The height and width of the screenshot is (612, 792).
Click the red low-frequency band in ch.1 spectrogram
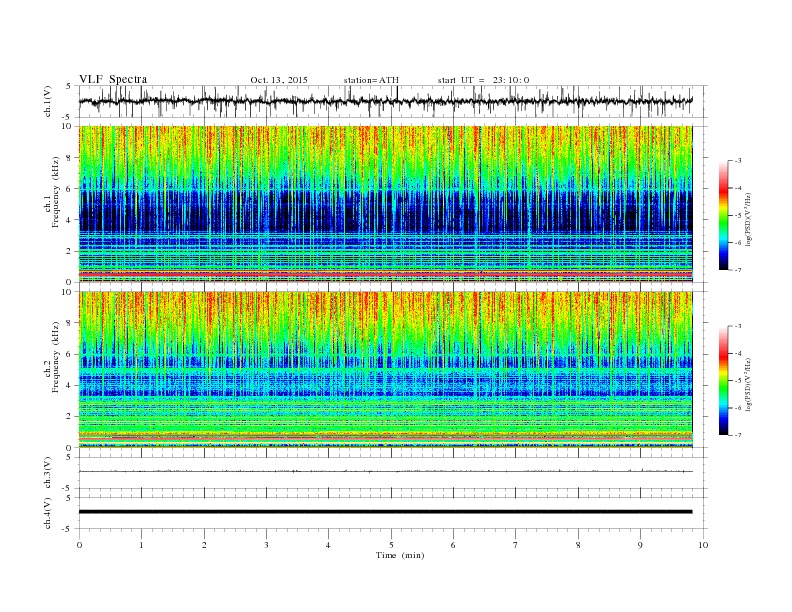coord(385,275)
